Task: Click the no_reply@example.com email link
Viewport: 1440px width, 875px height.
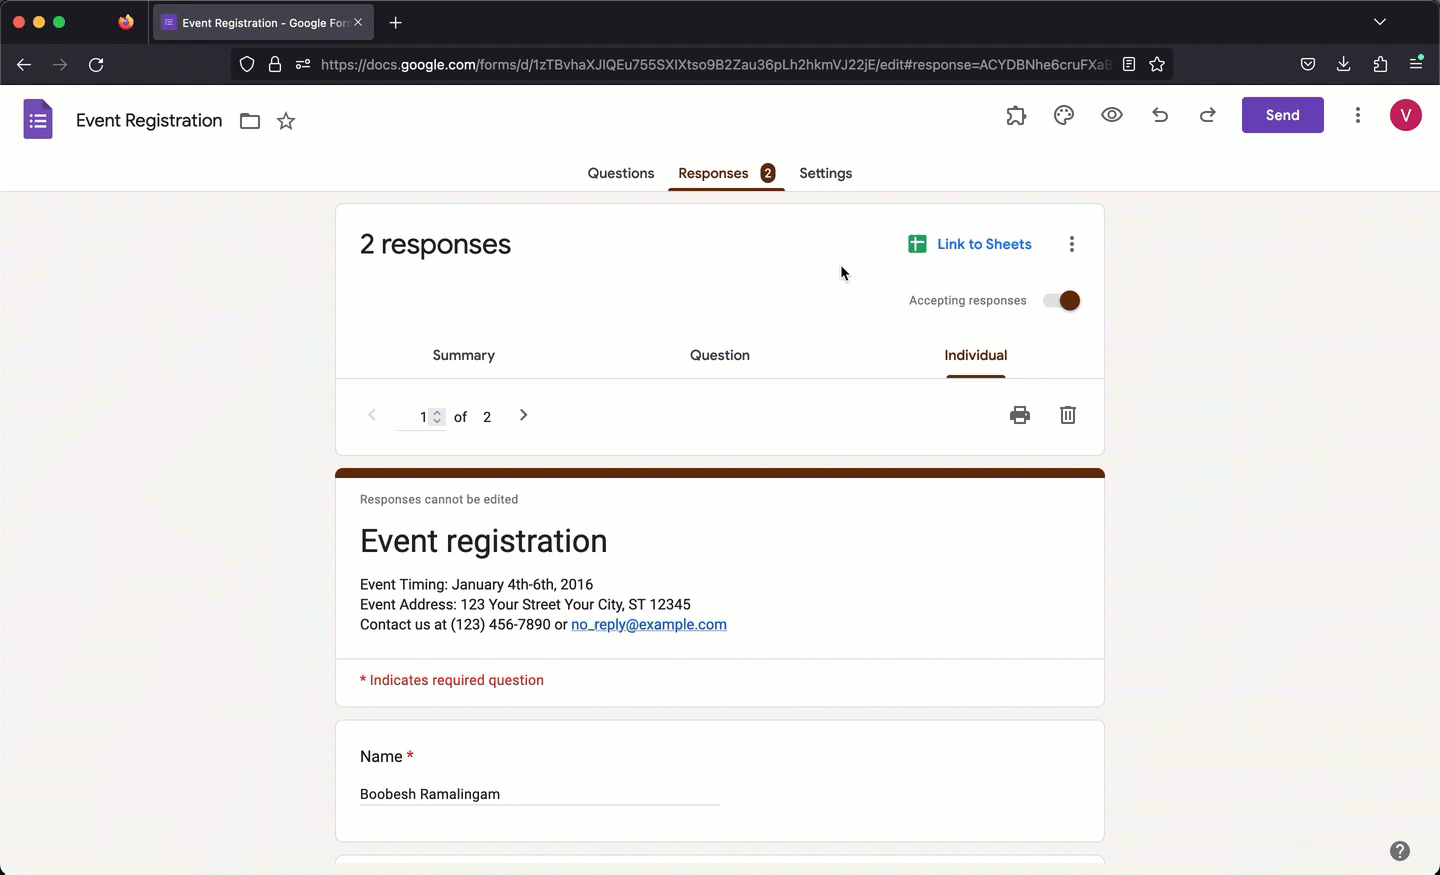Action: tap(648, 624)
